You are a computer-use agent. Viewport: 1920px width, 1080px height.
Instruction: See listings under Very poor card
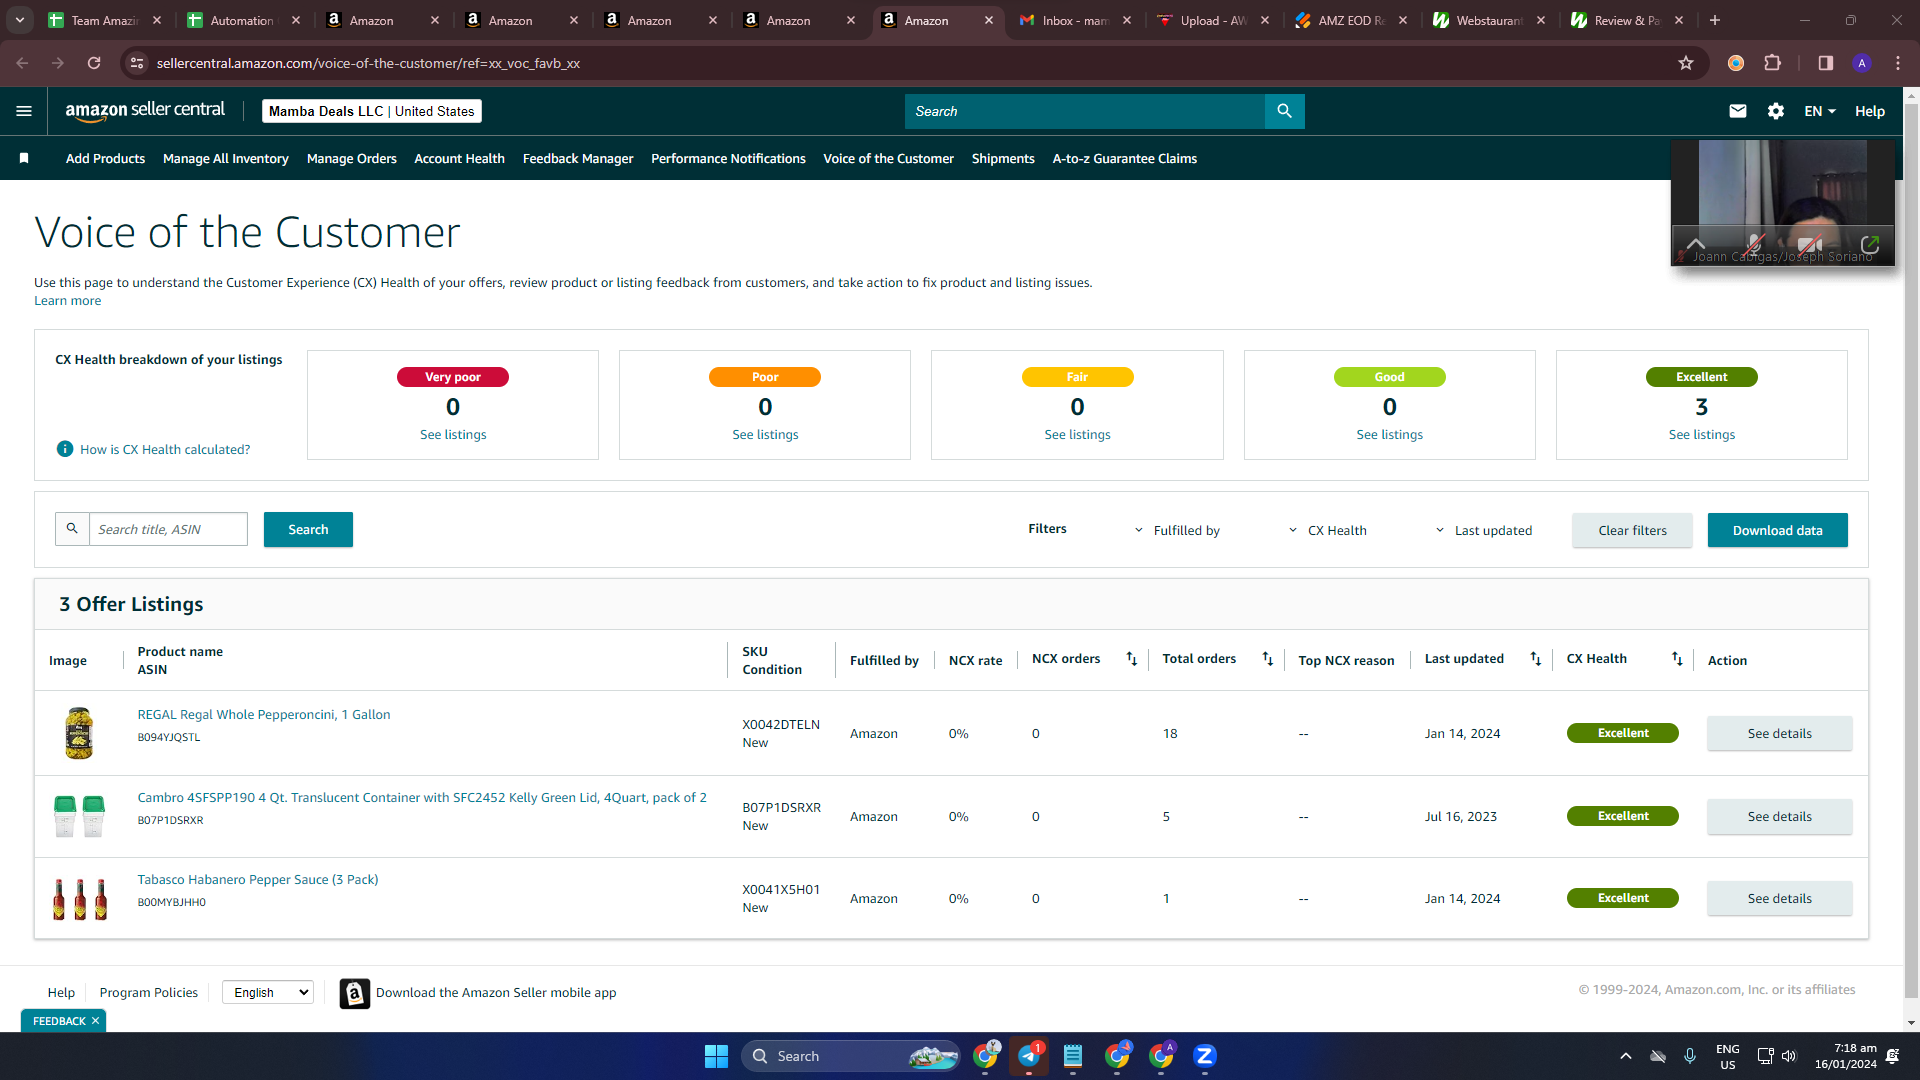tap(453, 434)
